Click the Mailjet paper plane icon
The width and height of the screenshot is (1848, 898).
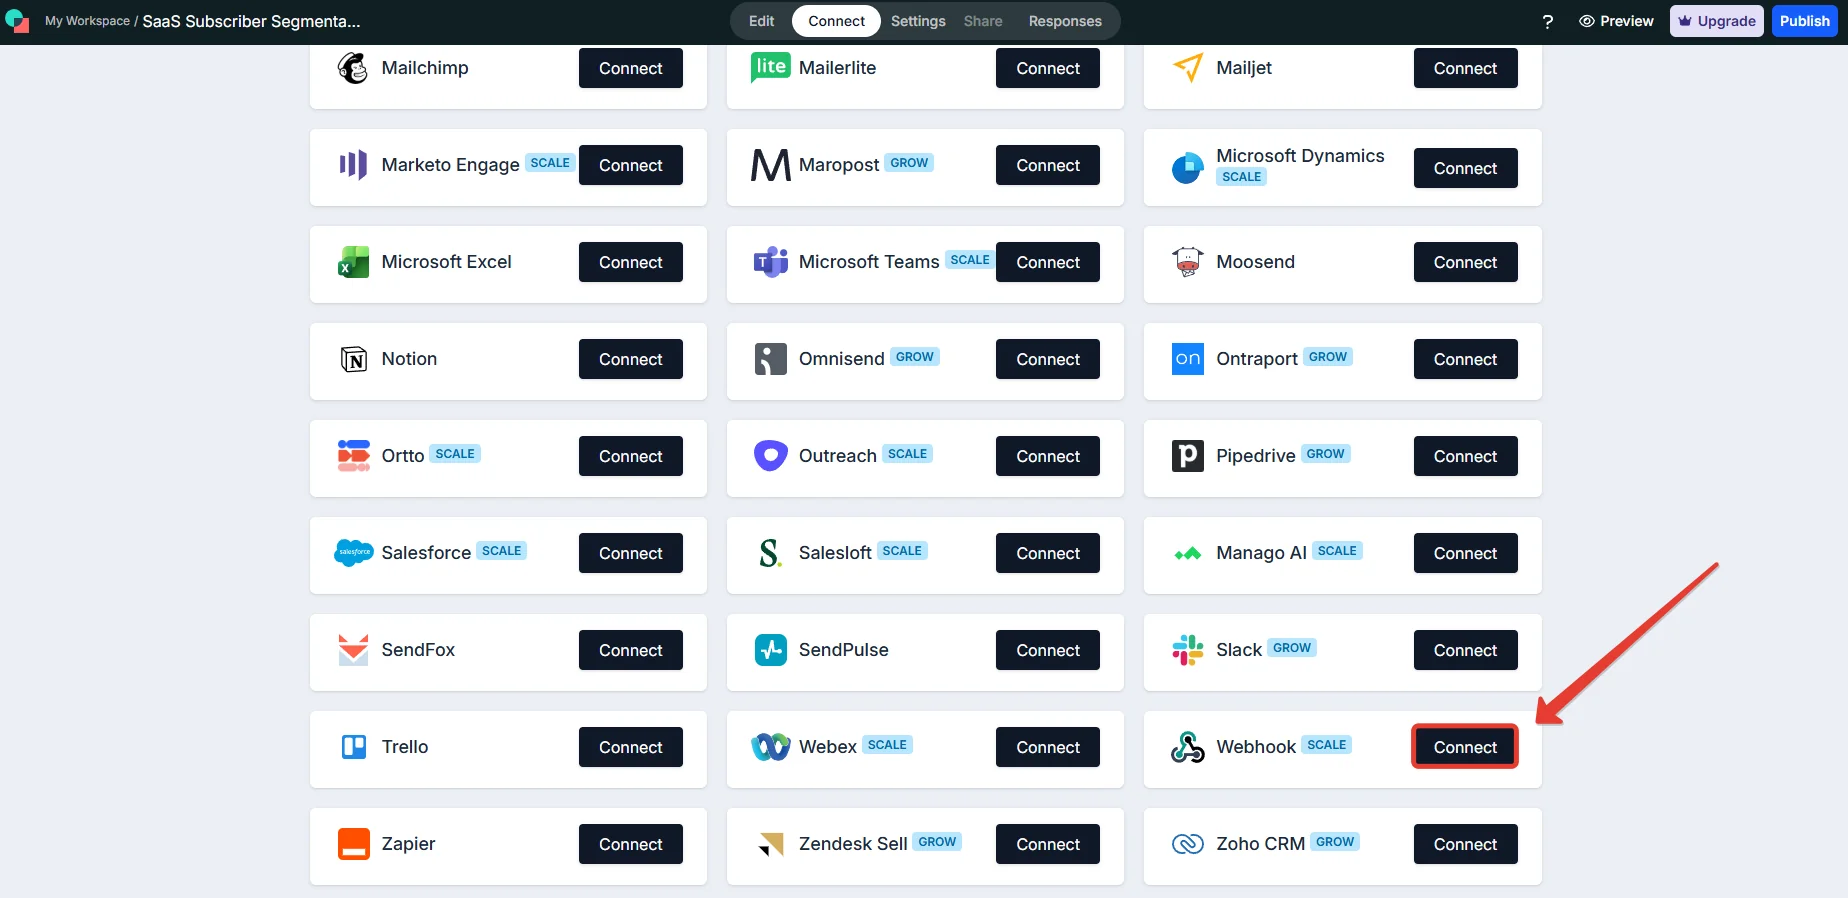pyautogui.click(x=1188, y=68)
